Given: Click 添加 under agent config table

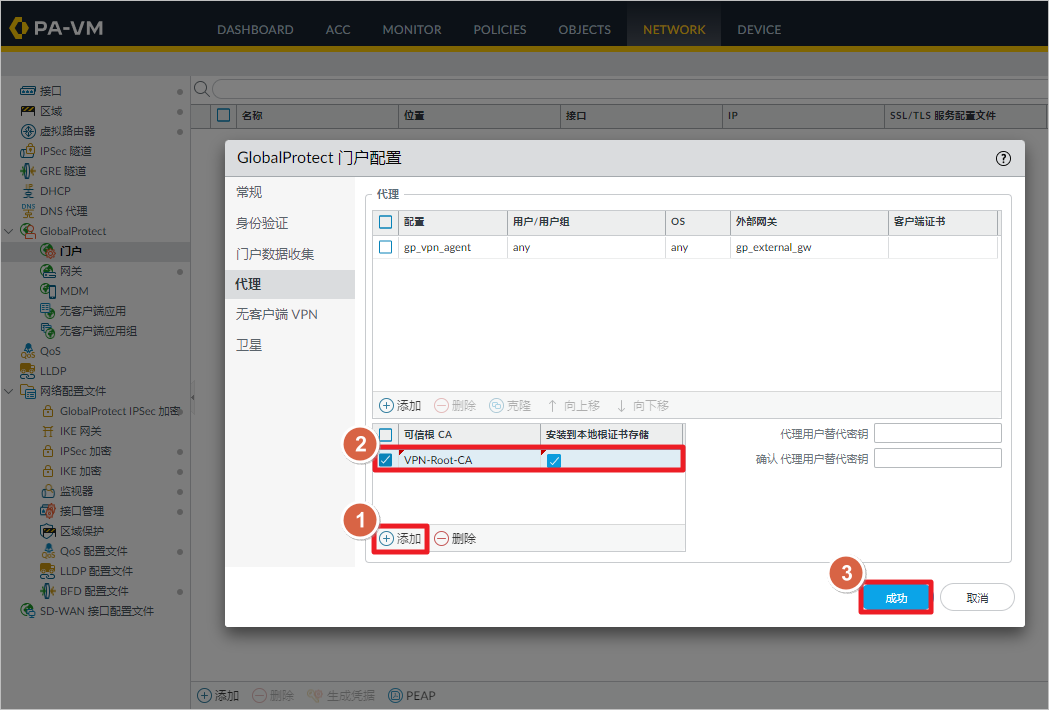Looking at the screenshot, I should click(x=400, y=406).
